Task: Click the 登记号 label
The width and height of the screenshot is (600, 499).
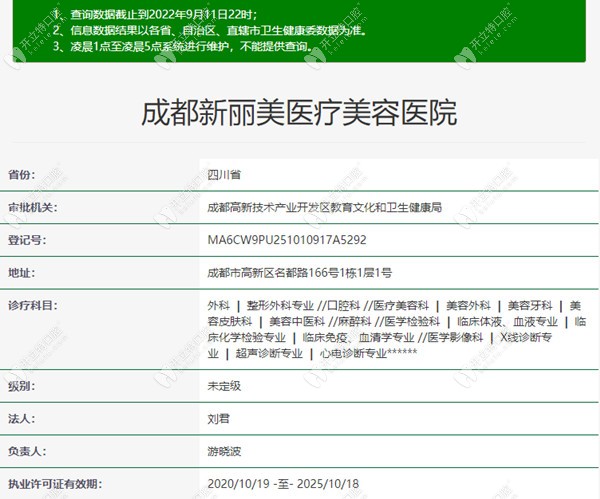Action: [27, 240]
